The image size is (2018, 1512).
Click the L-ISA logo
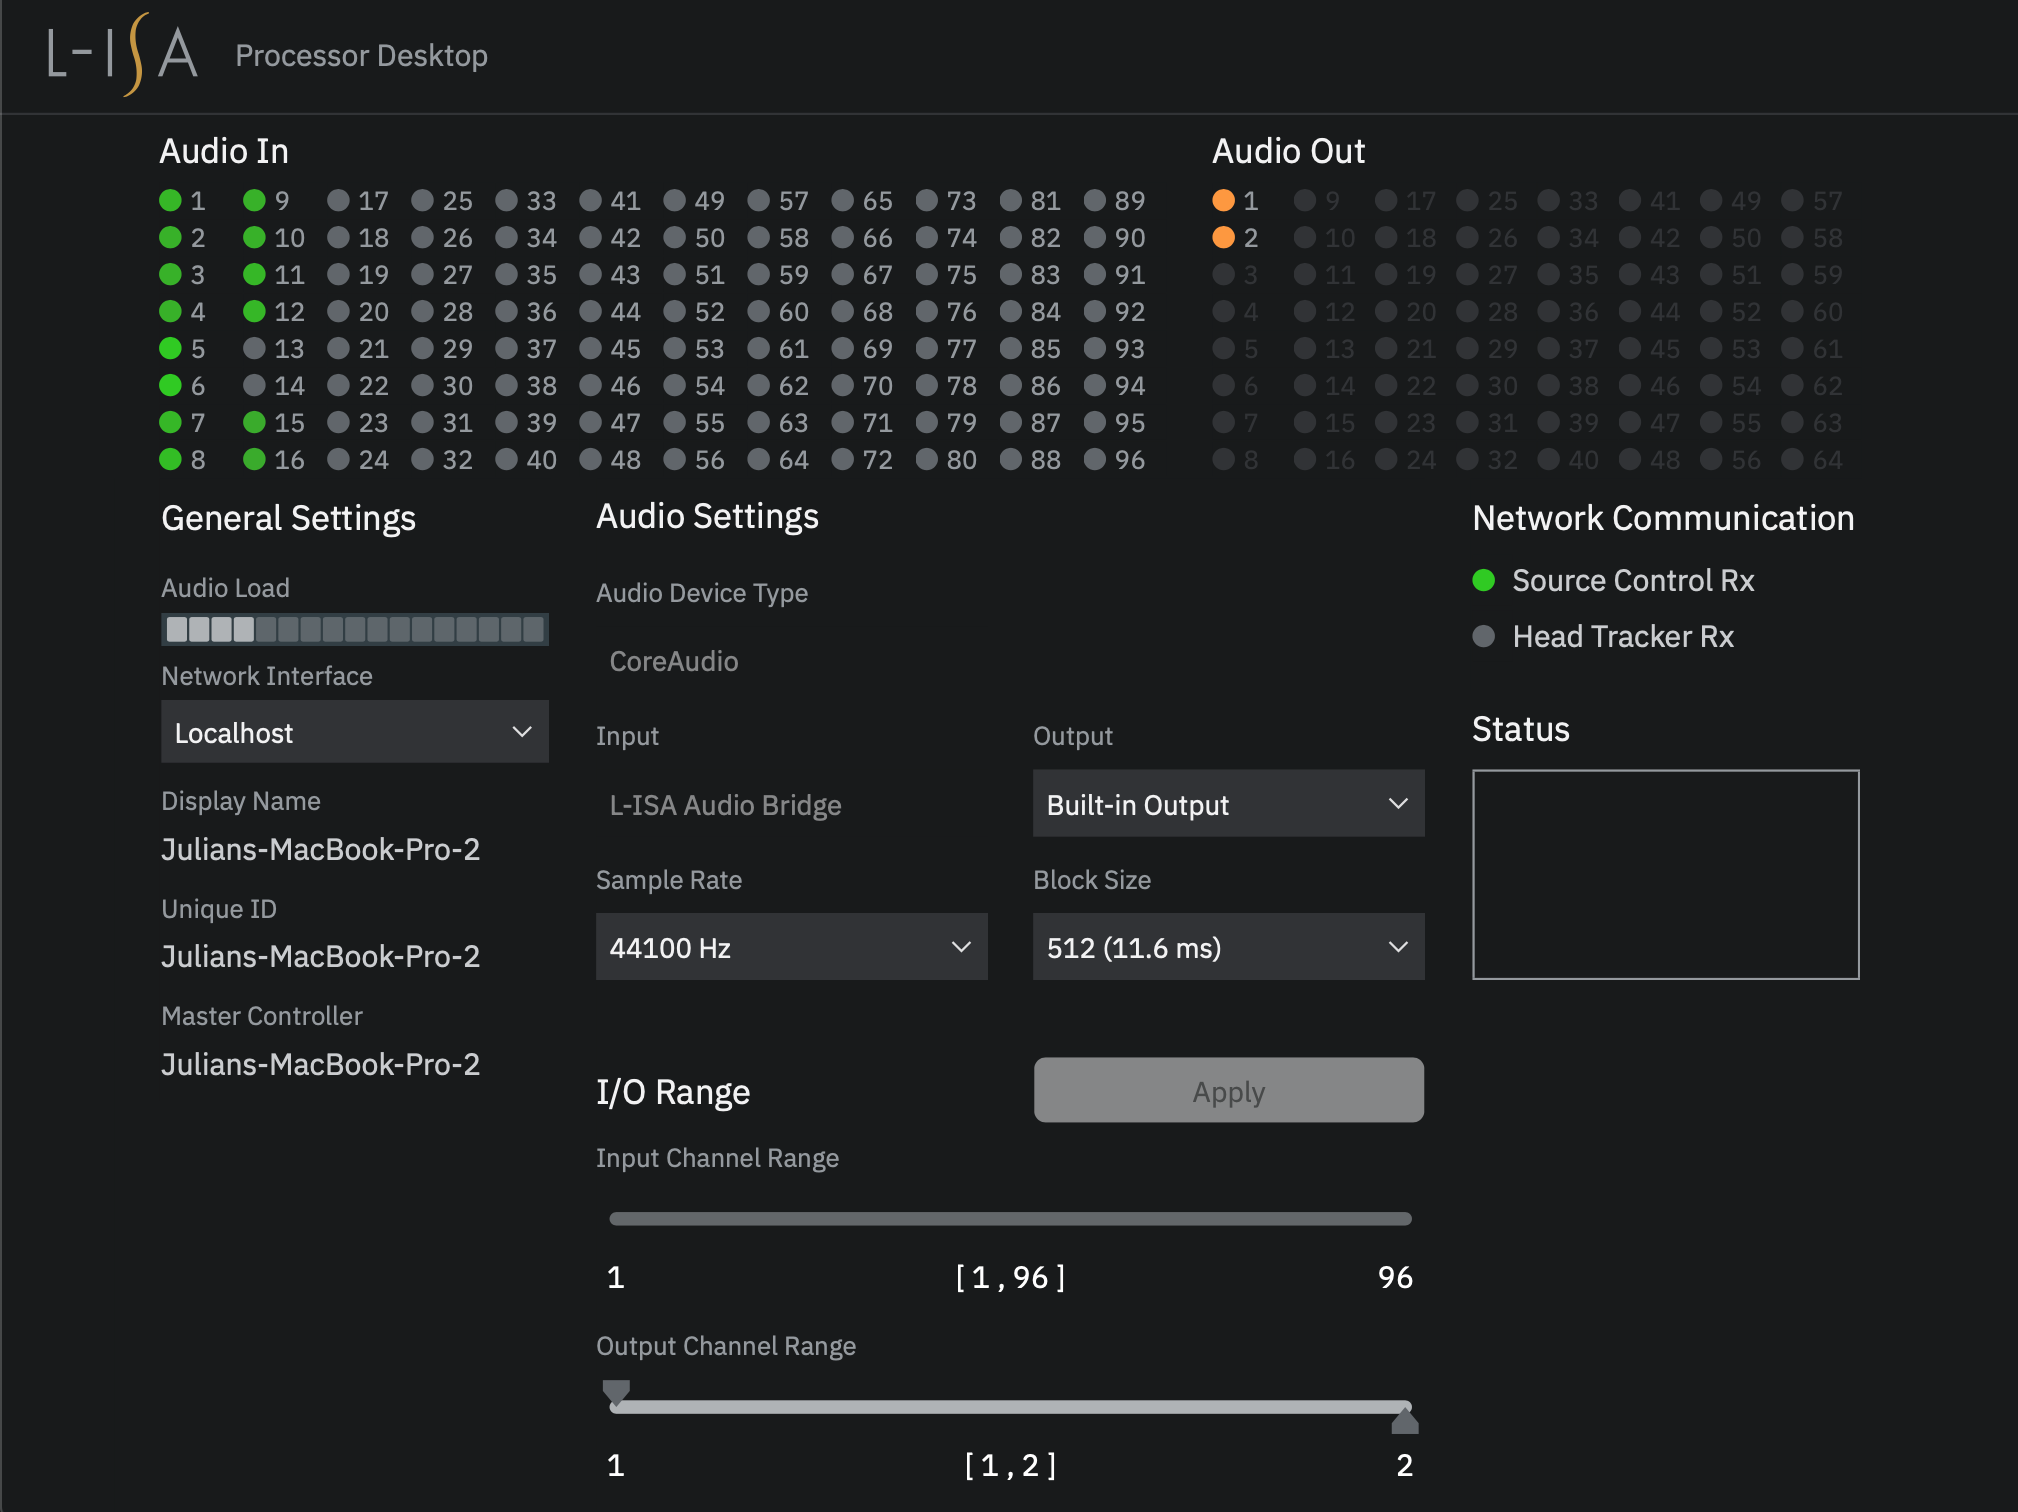122,54
